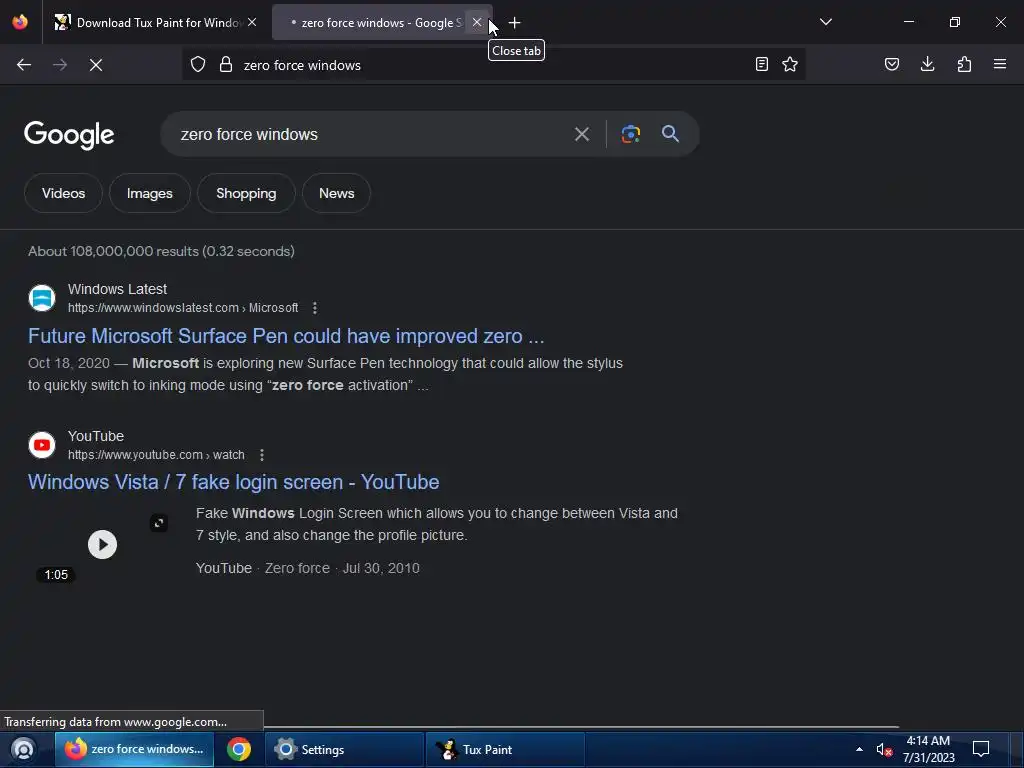Screen dimensions: 1024x768
Task: Click the site padlock icon
Action: (x=226, y=65)
